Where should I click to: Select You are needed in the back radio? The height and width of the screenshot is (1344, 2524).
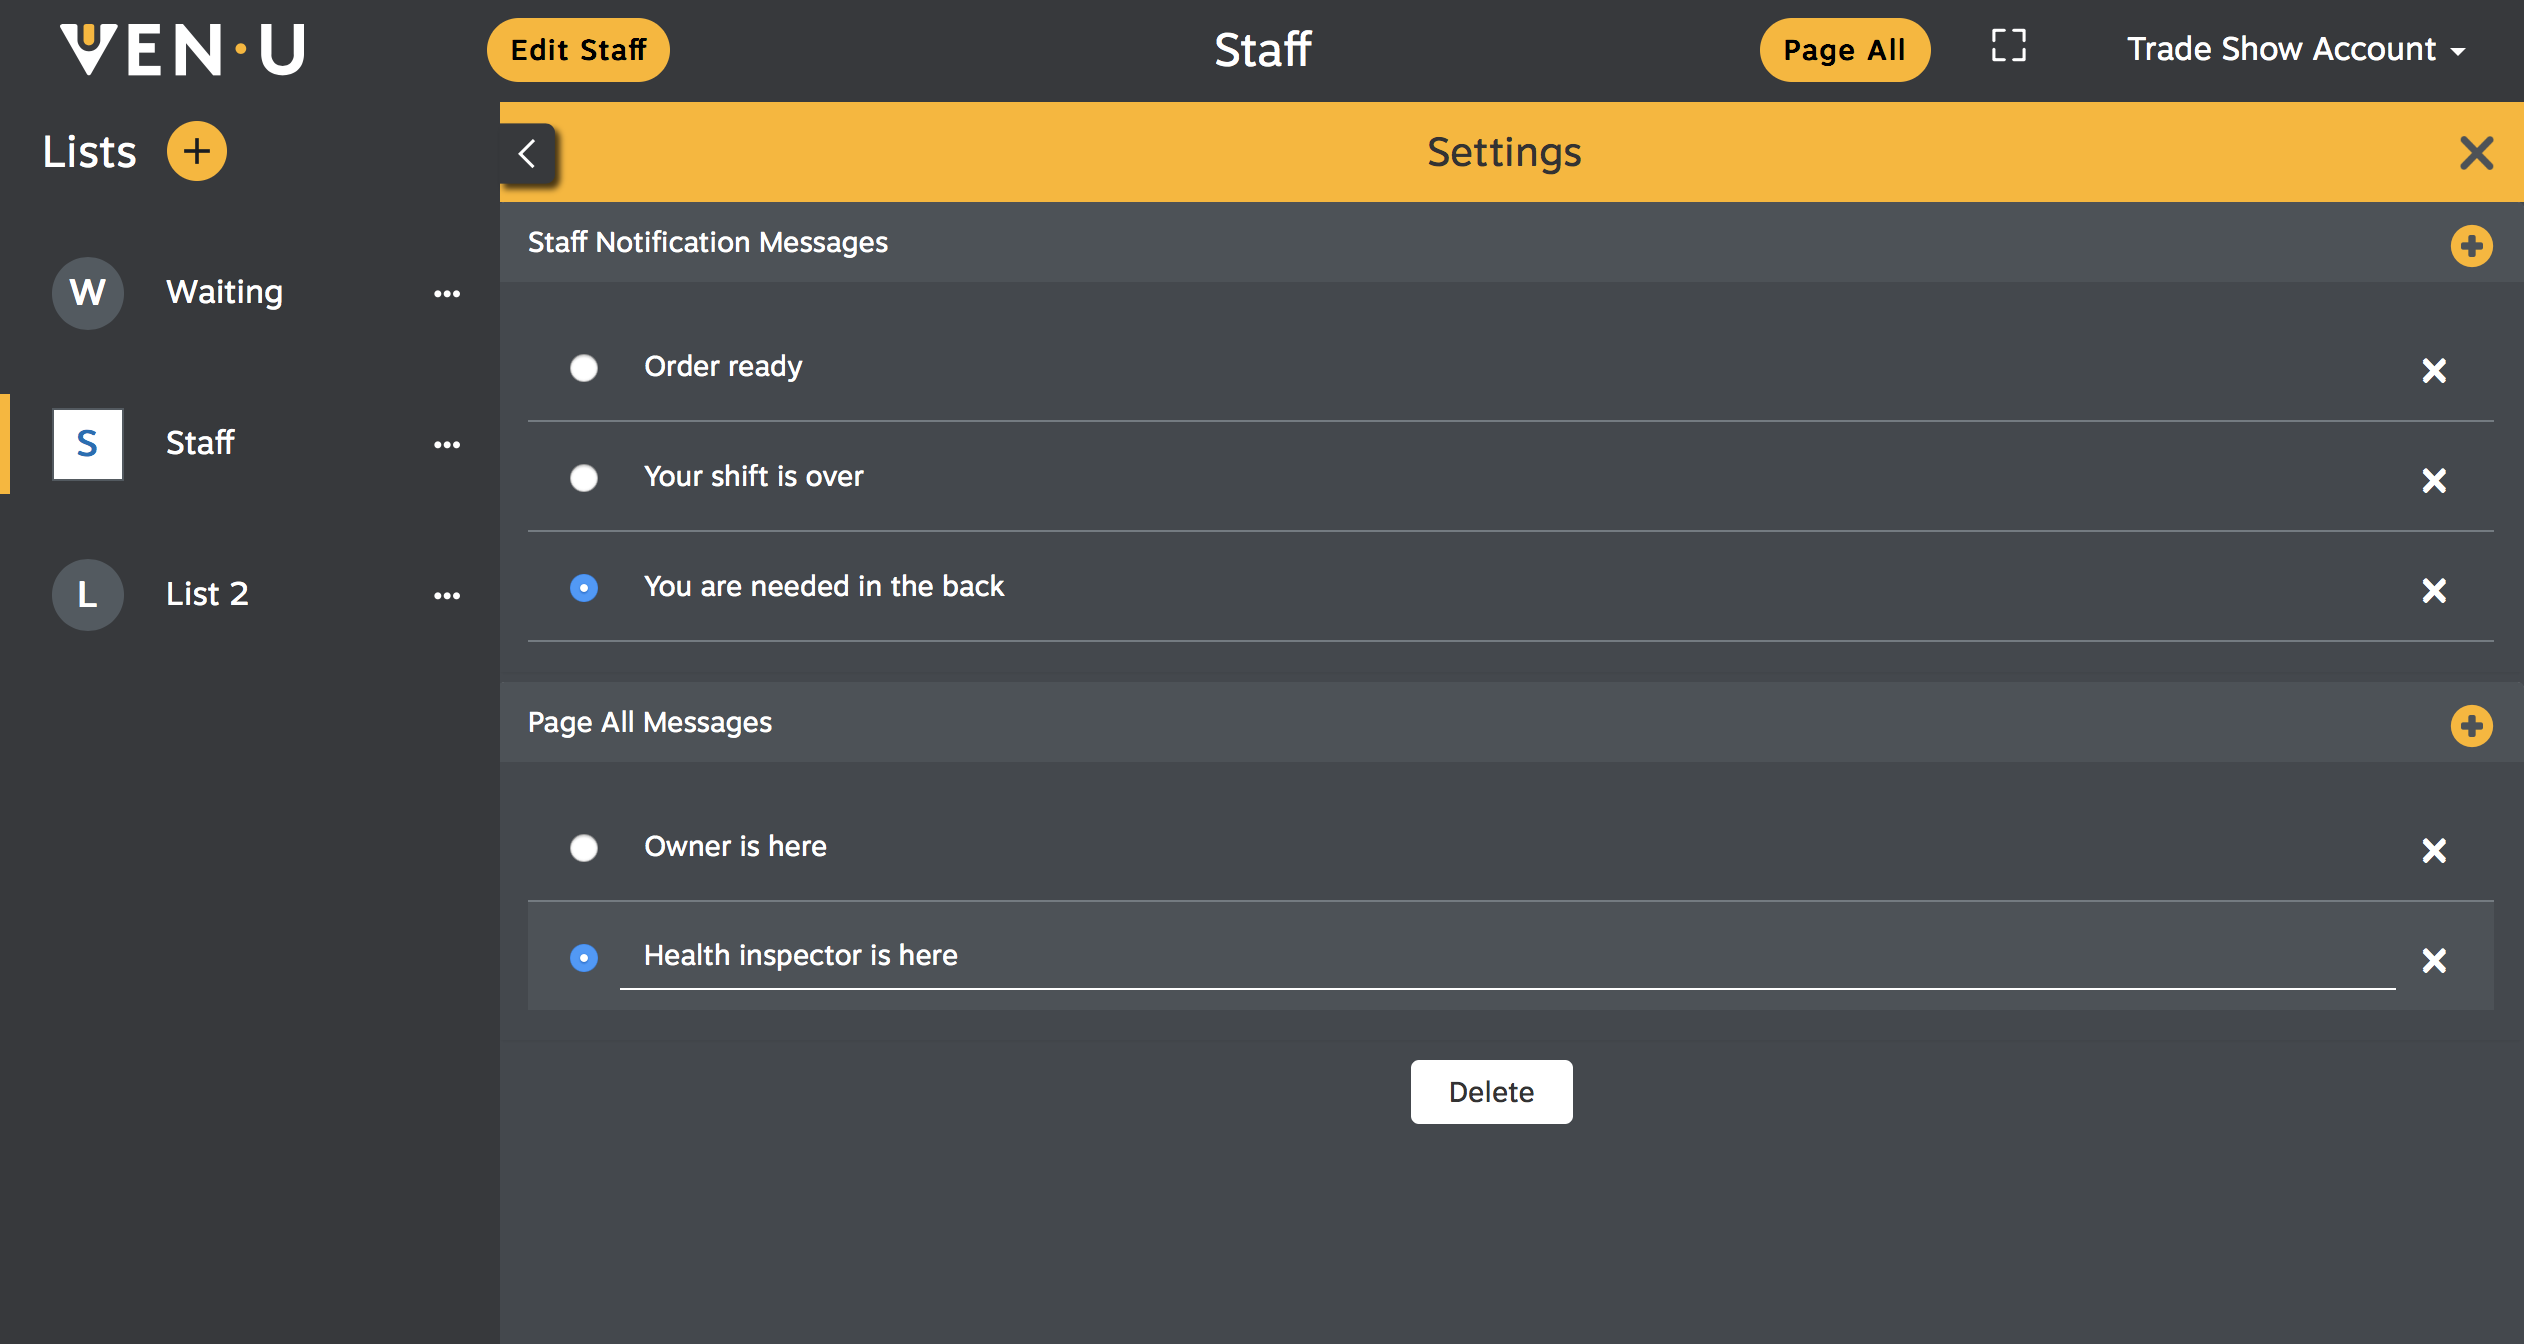pyautogui.click(x=584, y=588)
